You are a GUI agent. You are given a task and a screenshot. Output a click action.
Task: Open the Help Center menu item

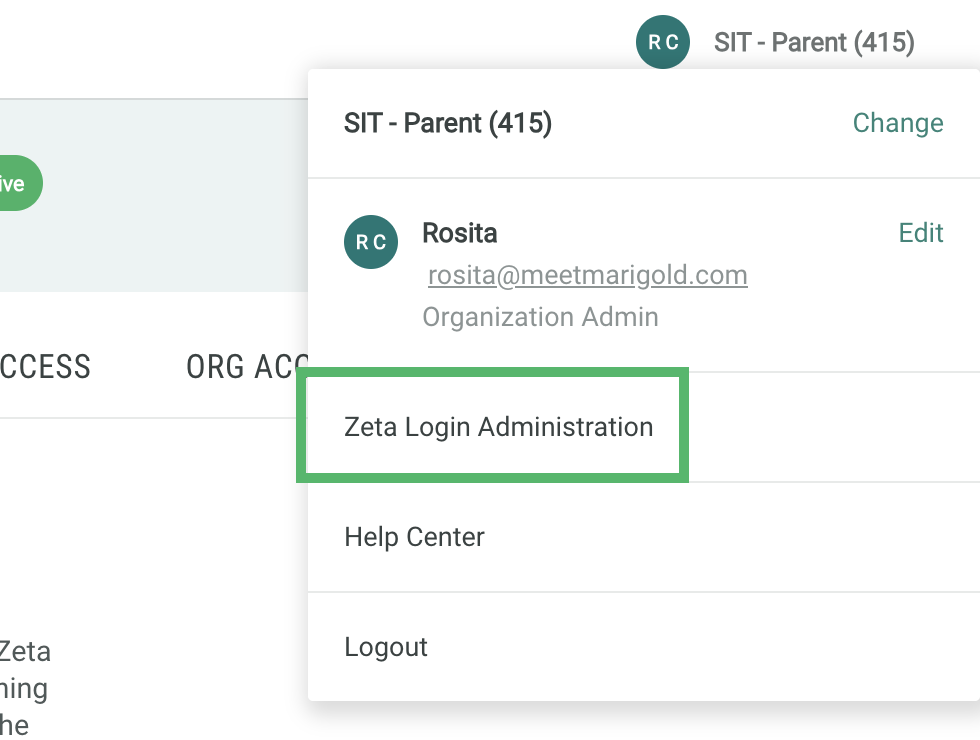[414, 537]
